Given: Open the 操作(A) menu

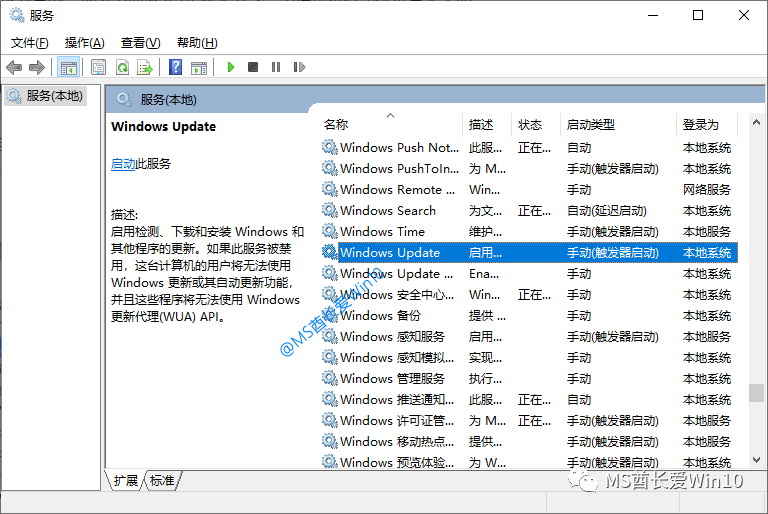Looking at the screenshot, I should point(85,43).
